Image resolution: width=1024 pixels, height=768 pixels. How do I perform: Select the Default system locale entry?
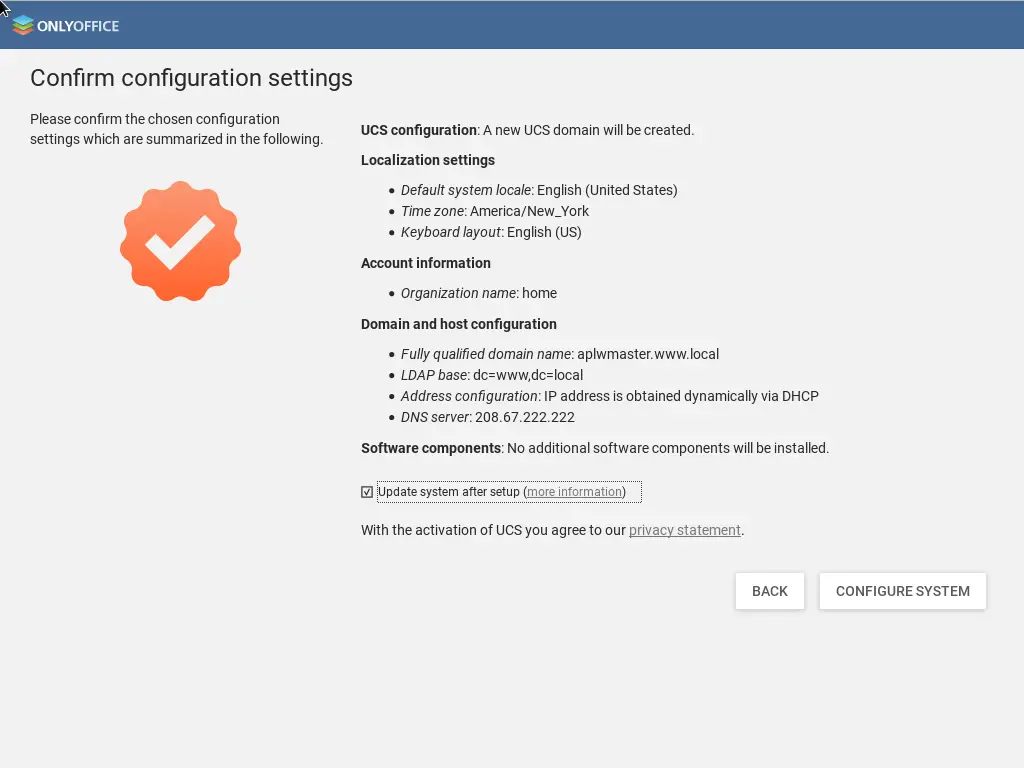[538, 190]
